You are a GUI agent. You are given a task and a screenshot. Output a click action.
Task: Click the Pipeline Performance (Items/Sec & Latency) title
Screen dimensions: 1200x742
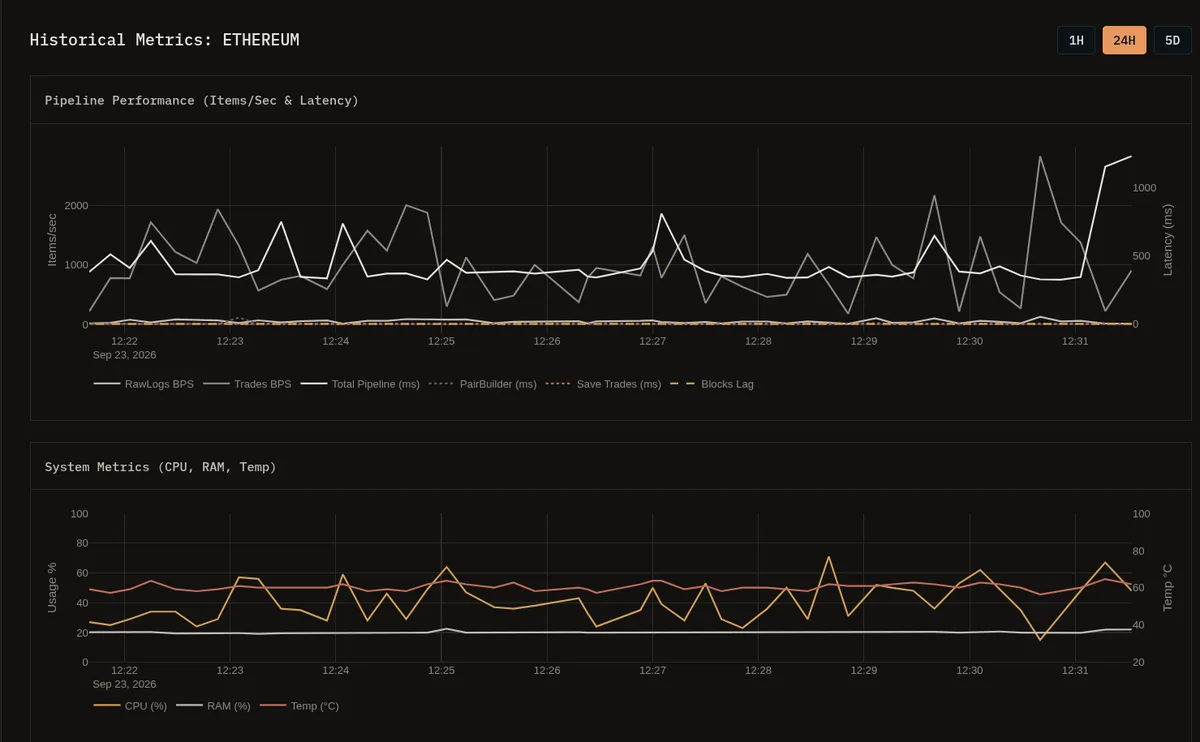tap(202, 100)
